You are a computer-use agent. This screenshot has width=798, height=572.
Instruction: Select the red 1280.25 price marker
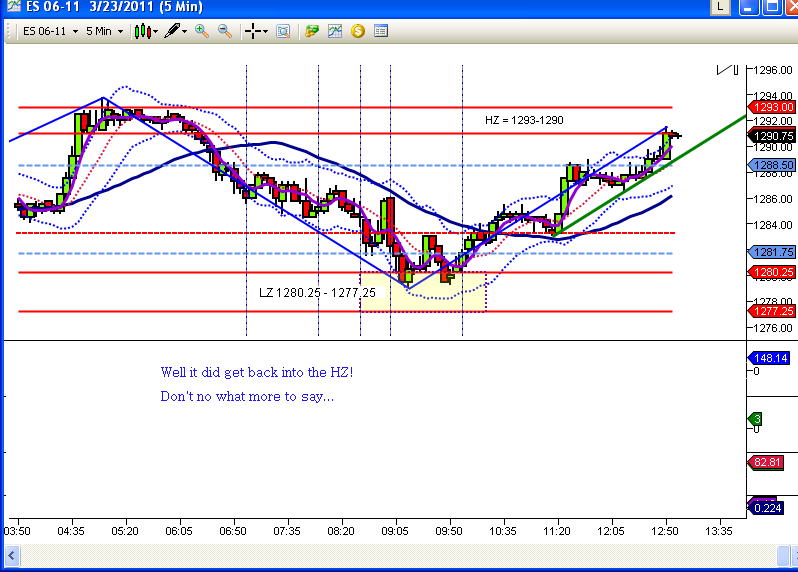pos(773,272)
